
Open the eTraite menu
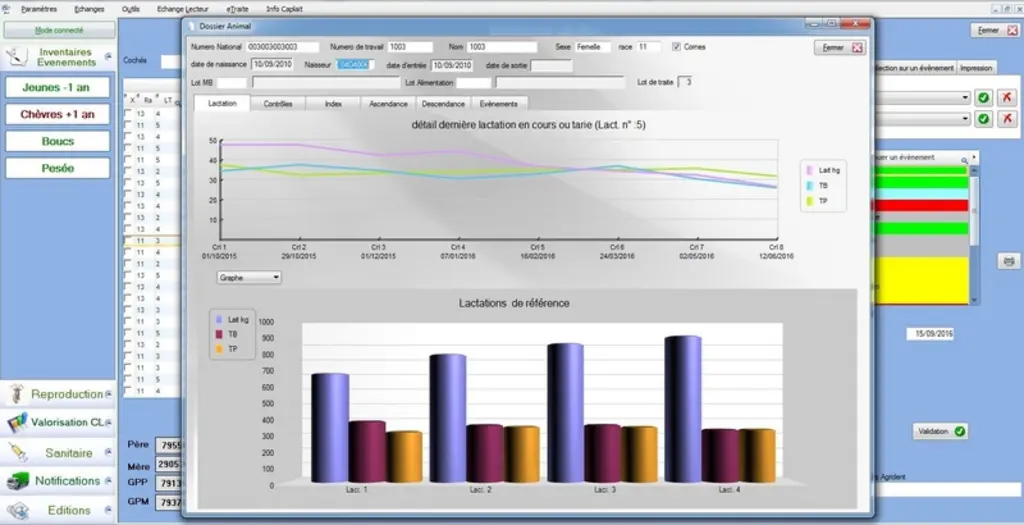point(237,9)
